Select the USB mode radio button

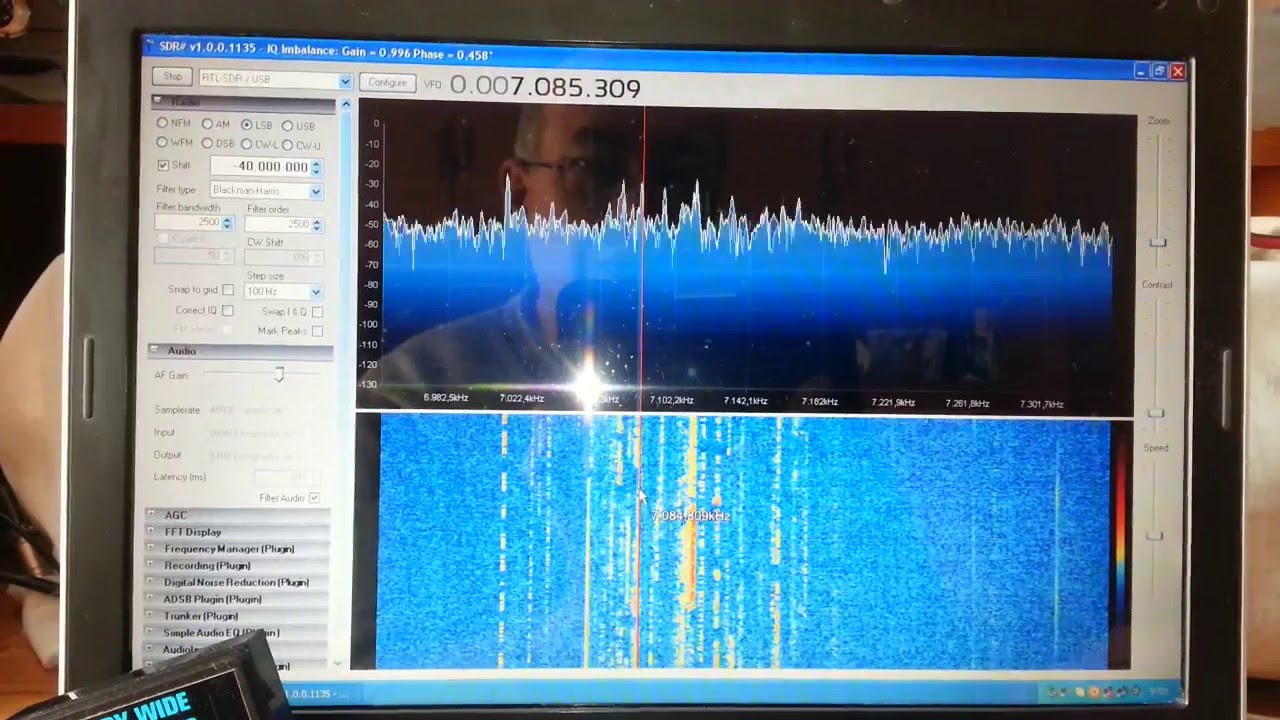(x=287, y=126)
